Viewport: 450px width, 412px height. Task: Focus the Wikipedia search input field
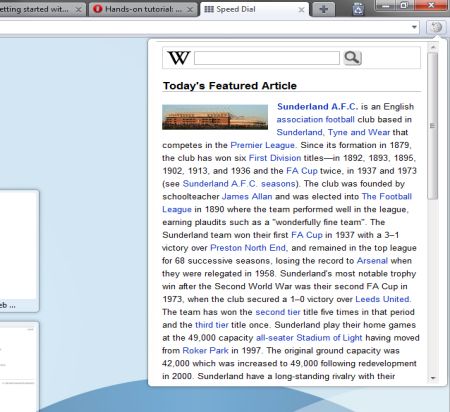click(x=267, y=58)
